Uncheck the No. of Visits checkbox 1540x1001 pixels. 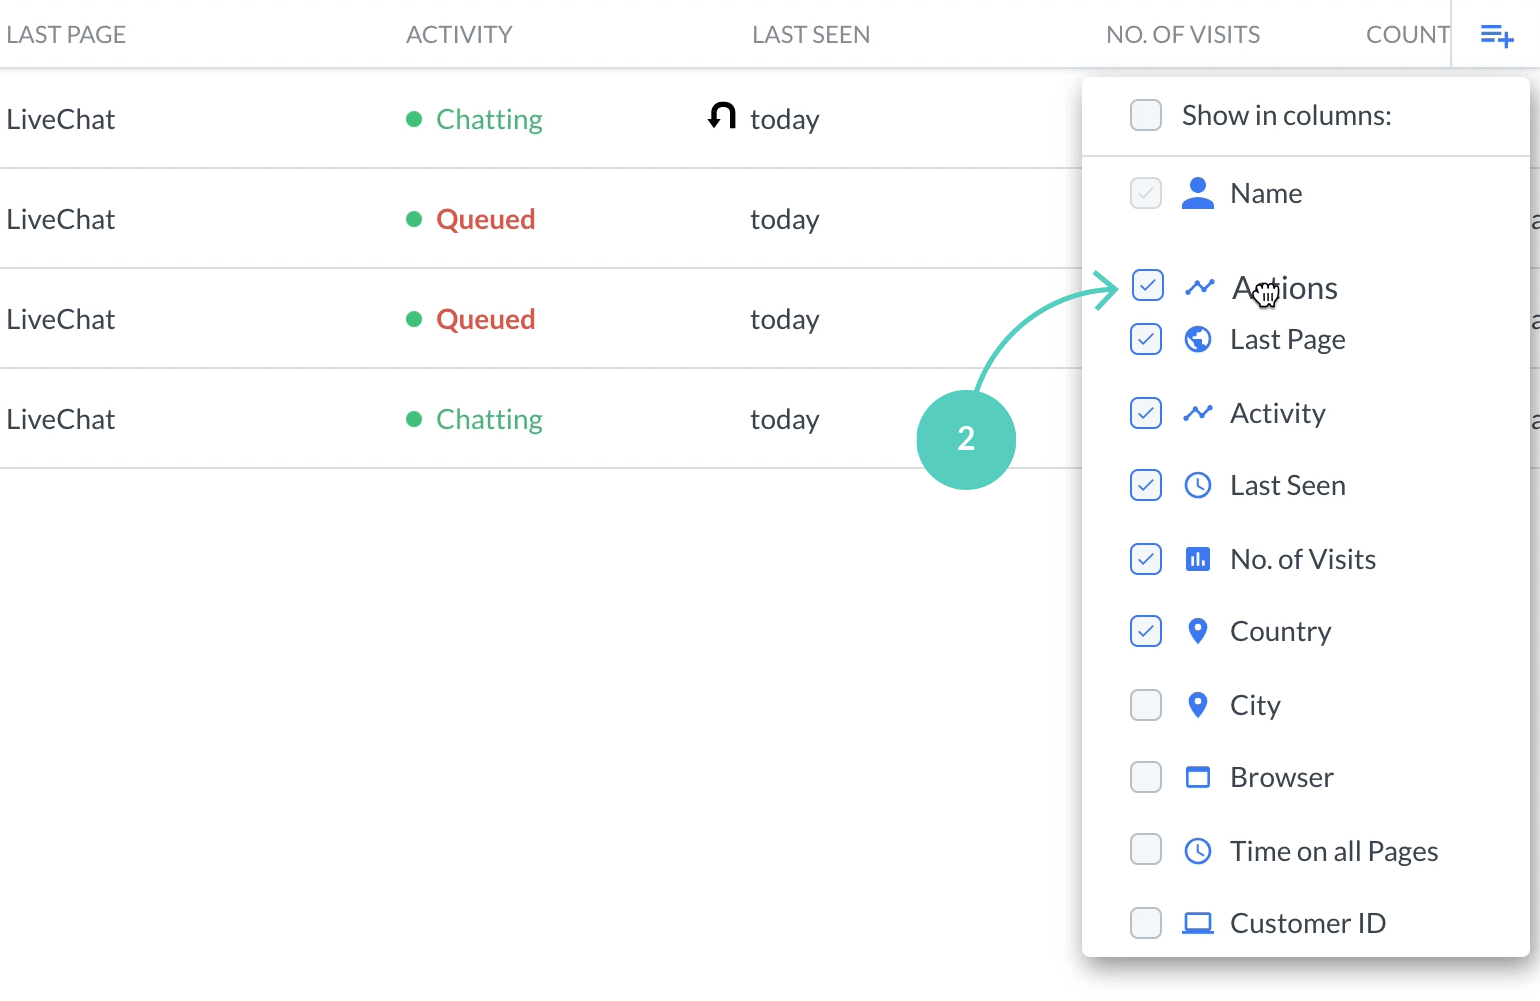tap(1146, 559)
